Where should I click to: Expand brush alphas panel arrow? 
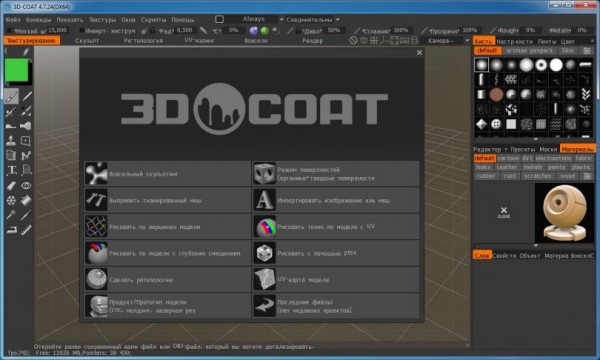[535, 139]
